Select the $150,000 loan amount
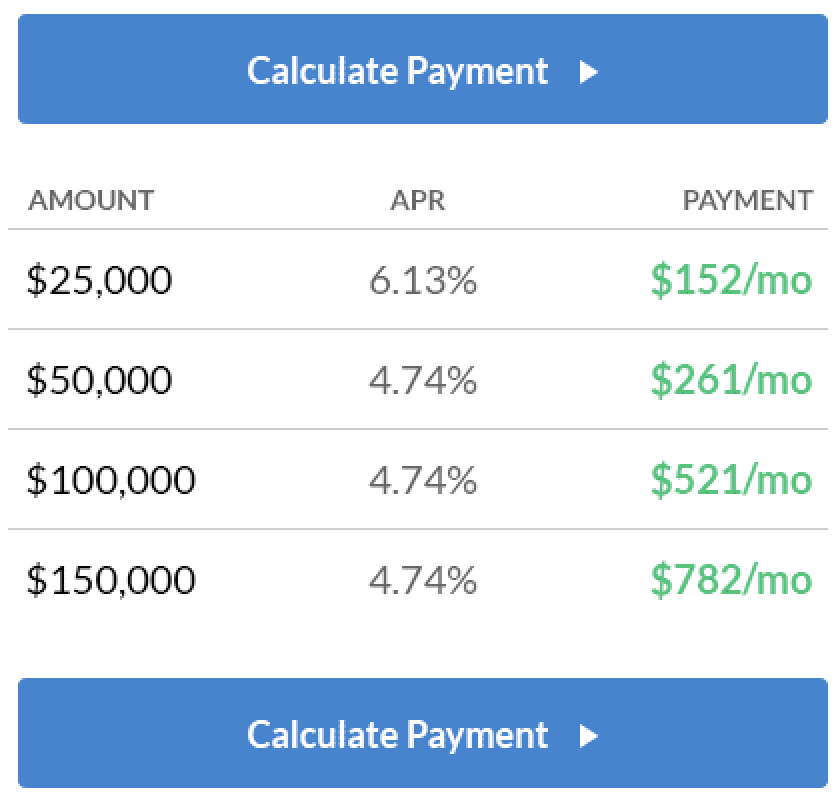836x800 pixels. coord(111,580)
